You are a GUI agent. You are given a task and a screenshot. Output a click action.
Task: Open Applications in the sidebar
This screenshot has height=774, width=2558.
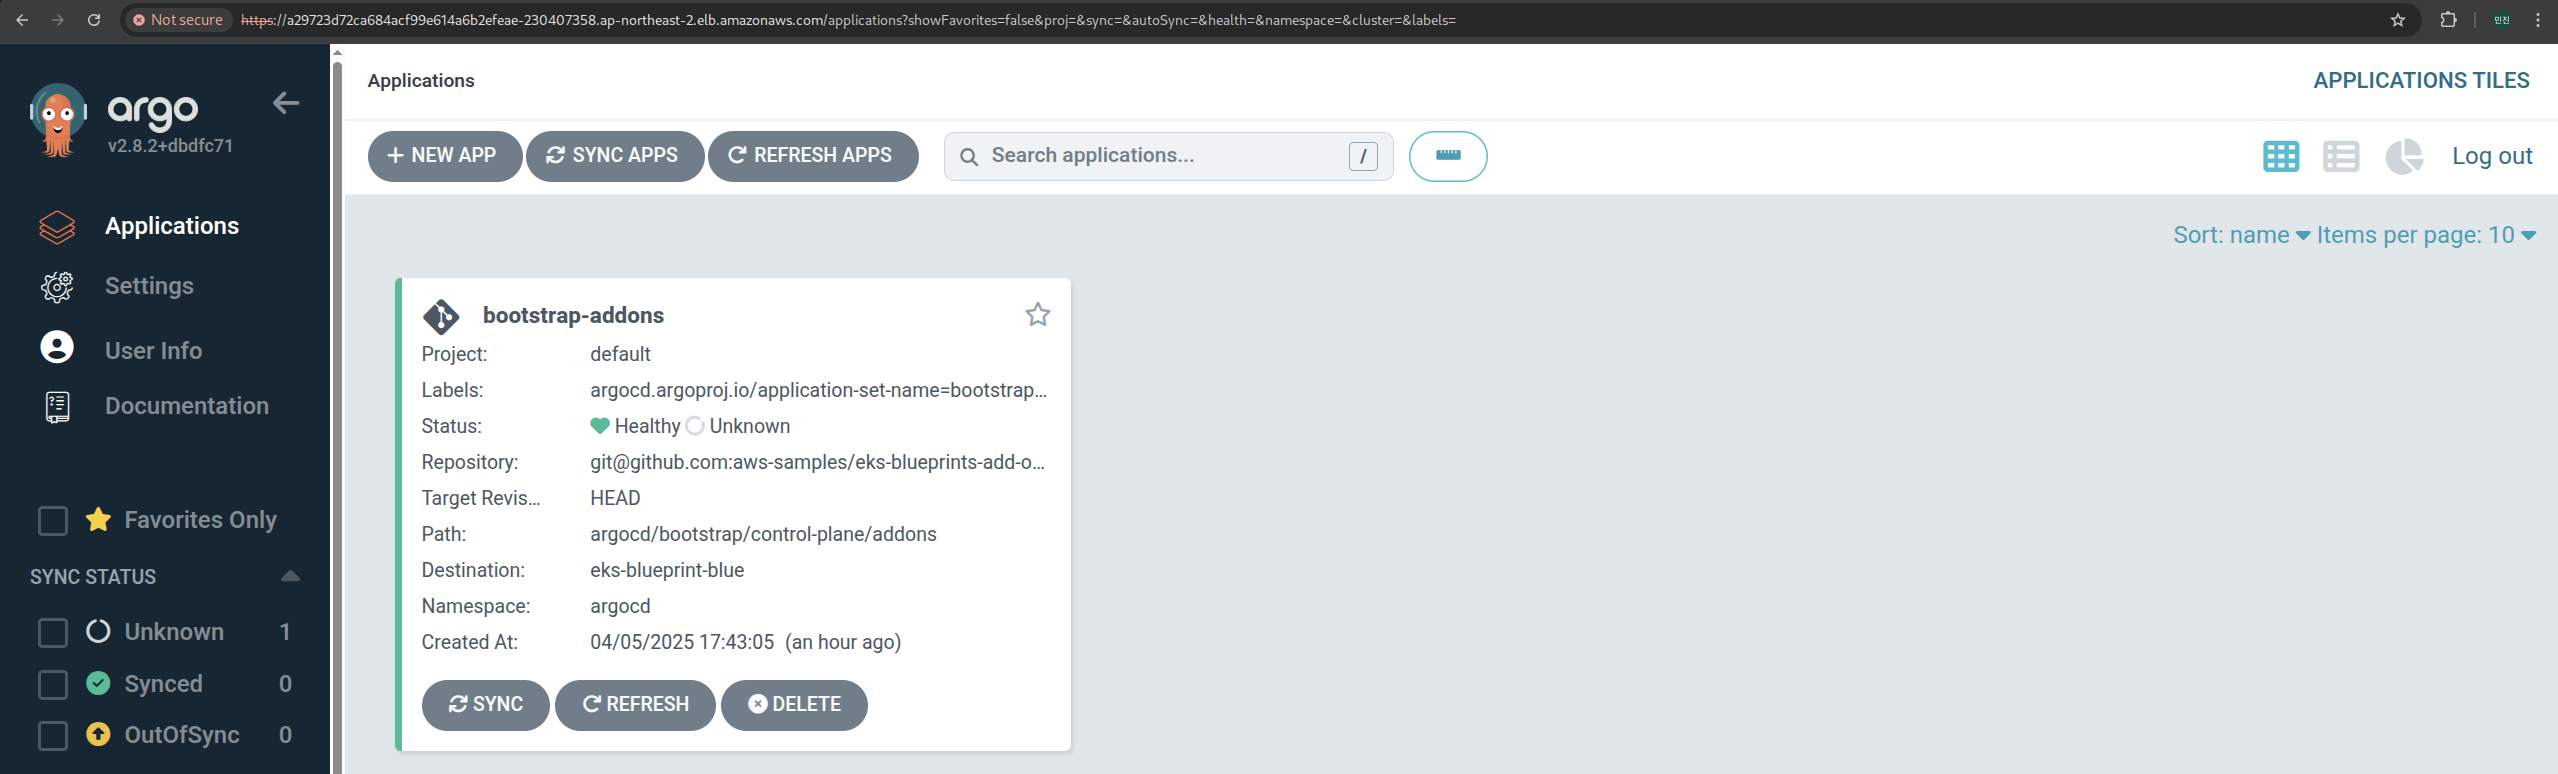(x=172, y=226)
